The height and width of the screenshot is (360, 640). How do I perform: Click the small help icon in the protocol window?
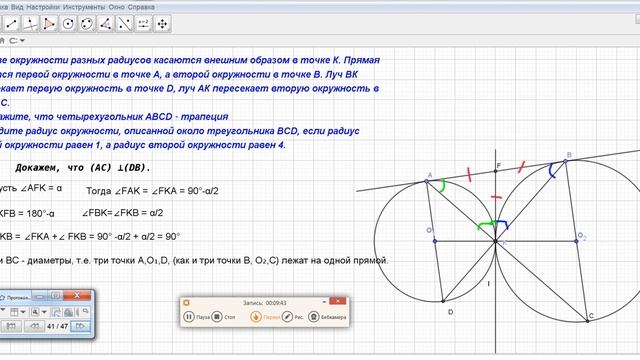[x=85, y=311]
